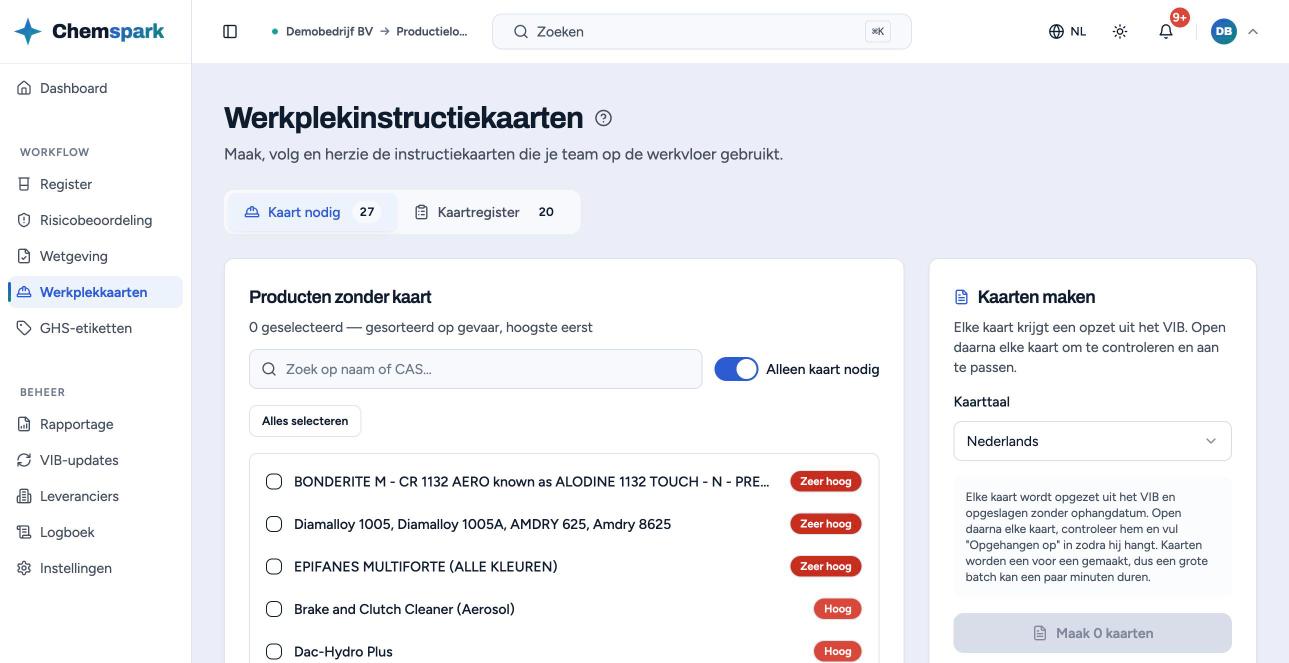Click the Leveranciers building icon
The height and width of the screenshot is (663, 1289).
tap(24, 496)
